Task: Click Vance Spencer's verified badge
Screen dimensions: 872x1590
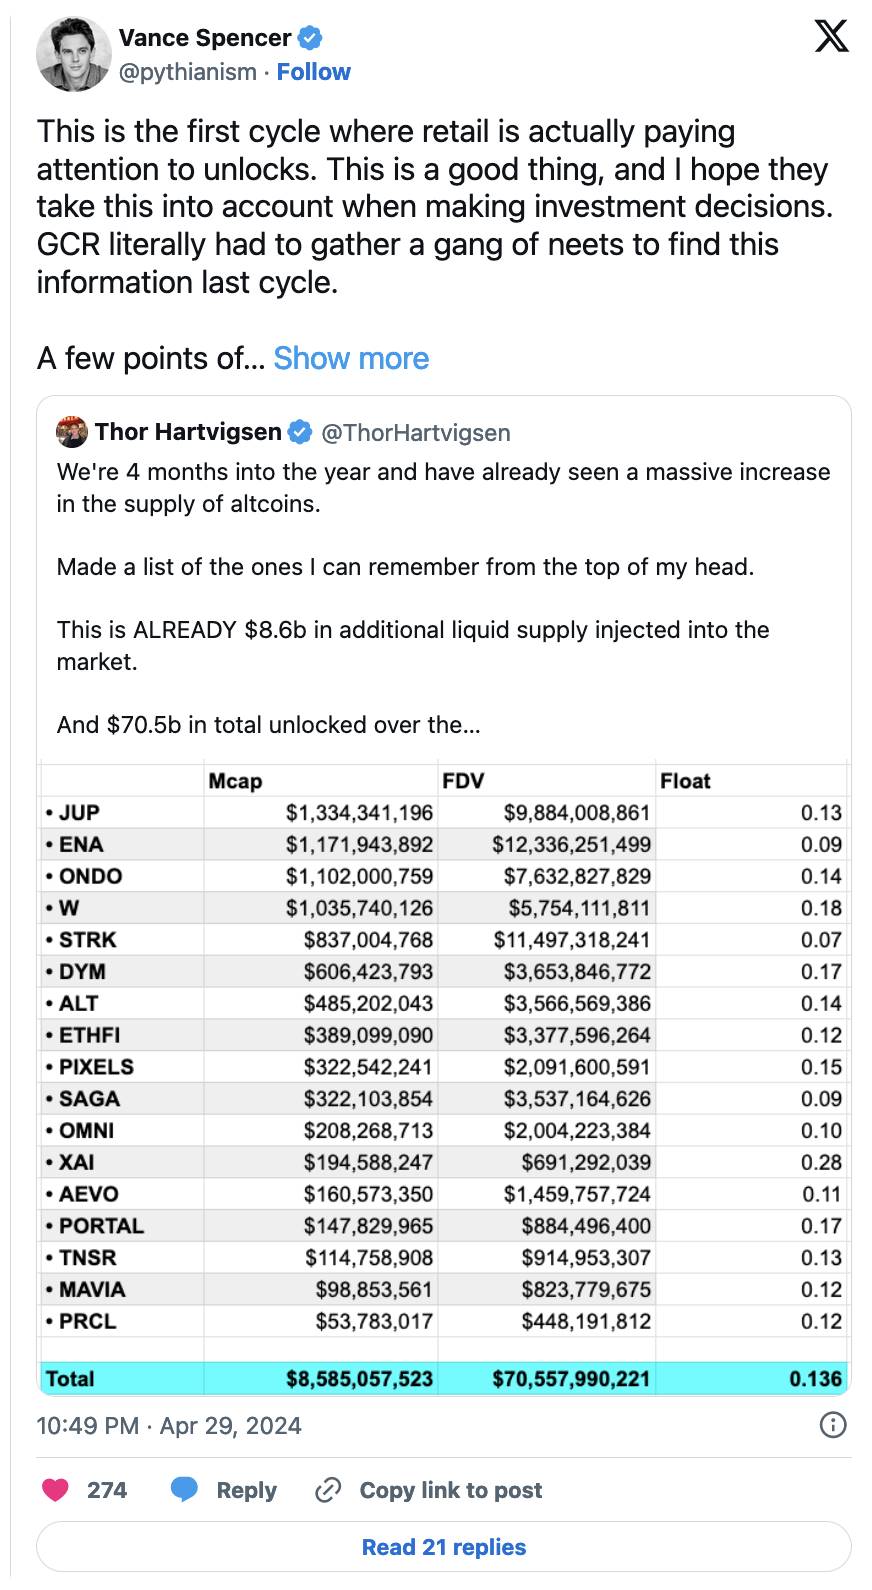Action: pos(311,38)
